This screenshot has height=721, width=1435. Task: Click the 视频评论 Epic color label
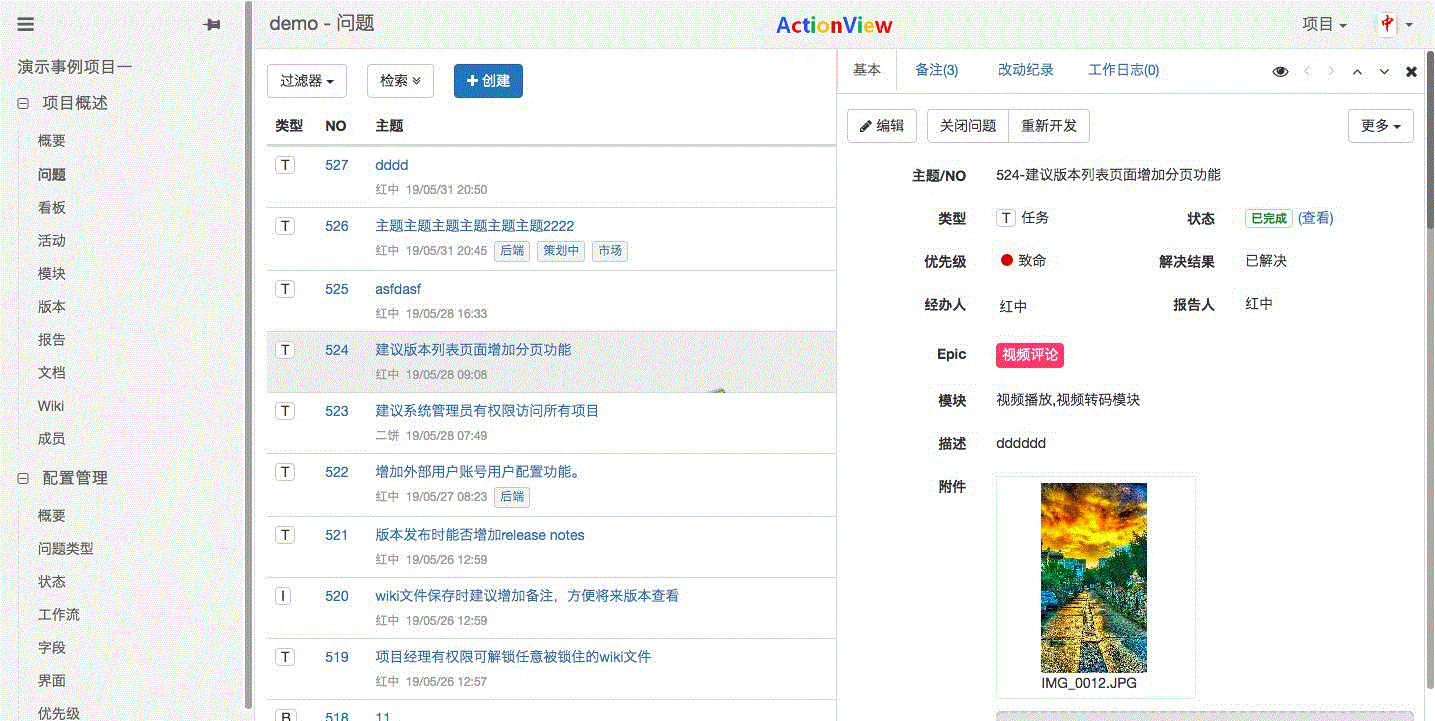click(1029, 355)
